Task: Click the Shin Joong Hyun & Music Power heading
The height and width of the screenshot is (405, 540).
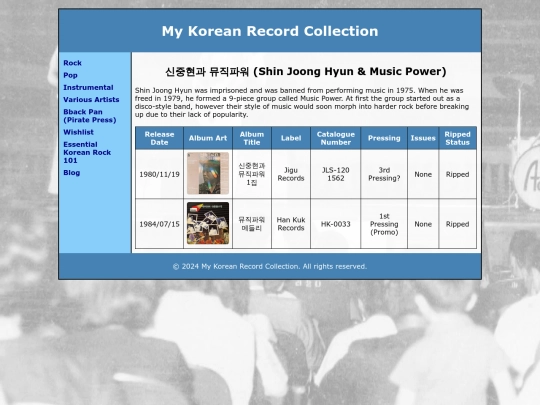Action: 306,71
